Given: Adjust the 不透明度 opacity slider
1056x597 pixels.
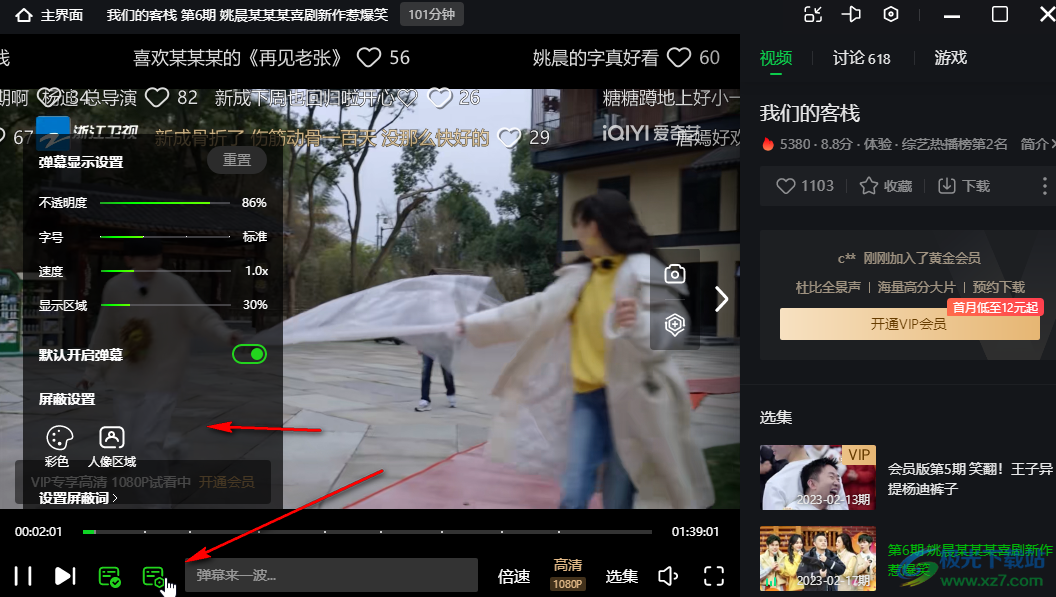Looking at the screenshot, I should 165,202.
